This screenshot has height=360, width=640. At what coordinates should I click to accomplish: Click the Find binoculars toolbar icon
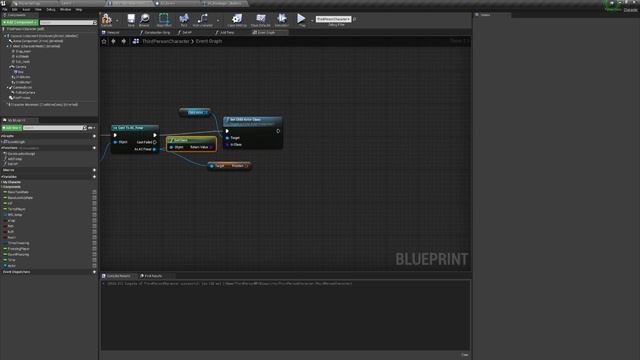tap(184, 19)
